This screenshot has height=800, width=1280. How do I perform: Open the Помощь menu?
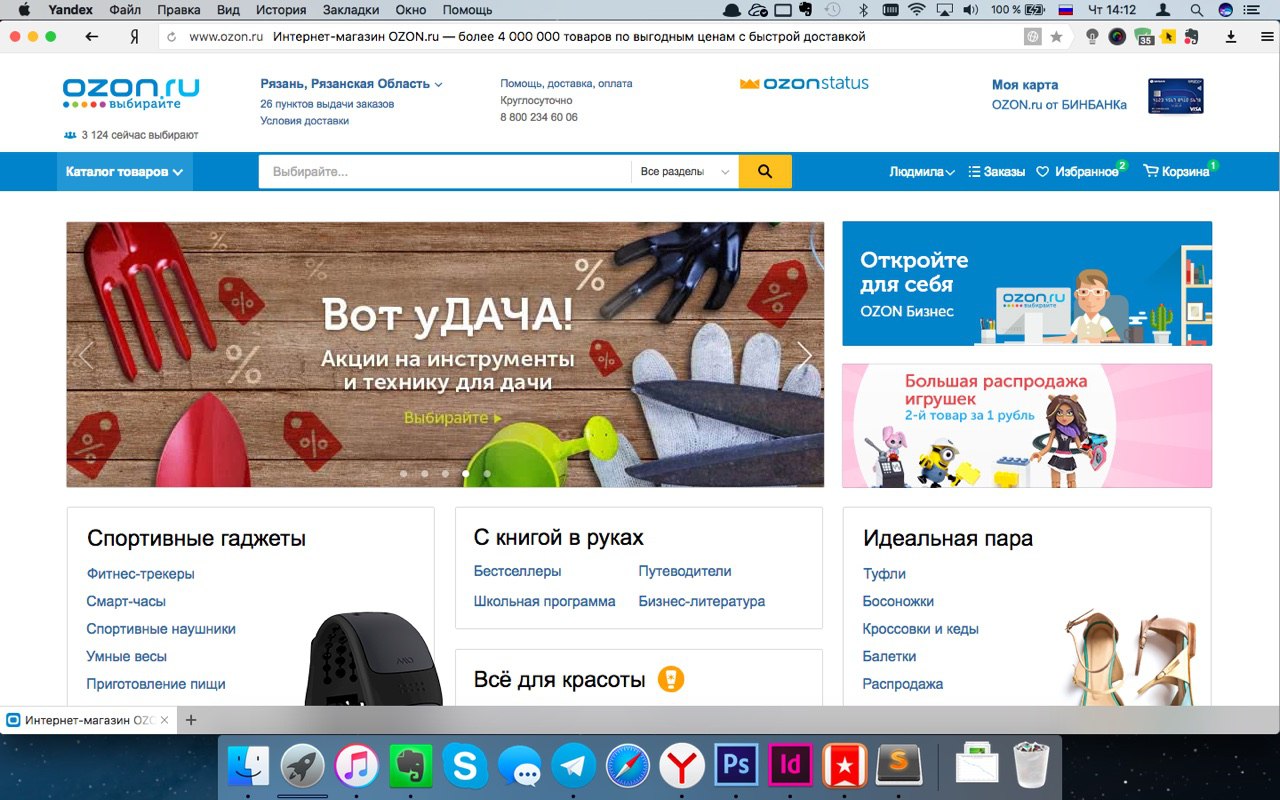467,10
